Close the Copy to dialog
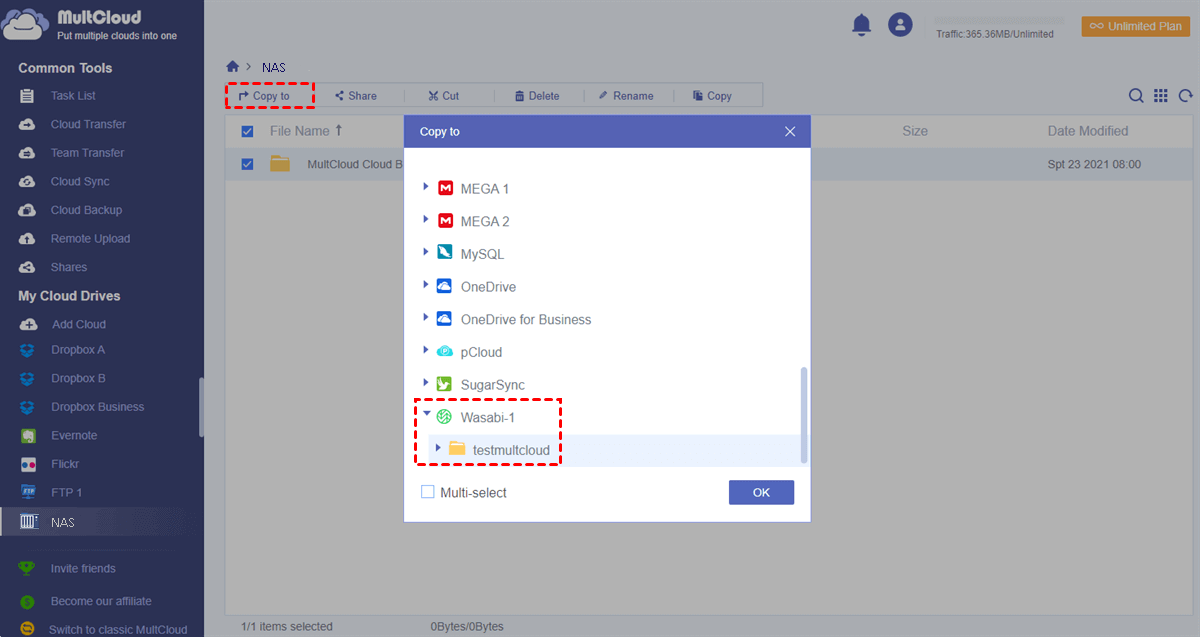 point(790,131)
